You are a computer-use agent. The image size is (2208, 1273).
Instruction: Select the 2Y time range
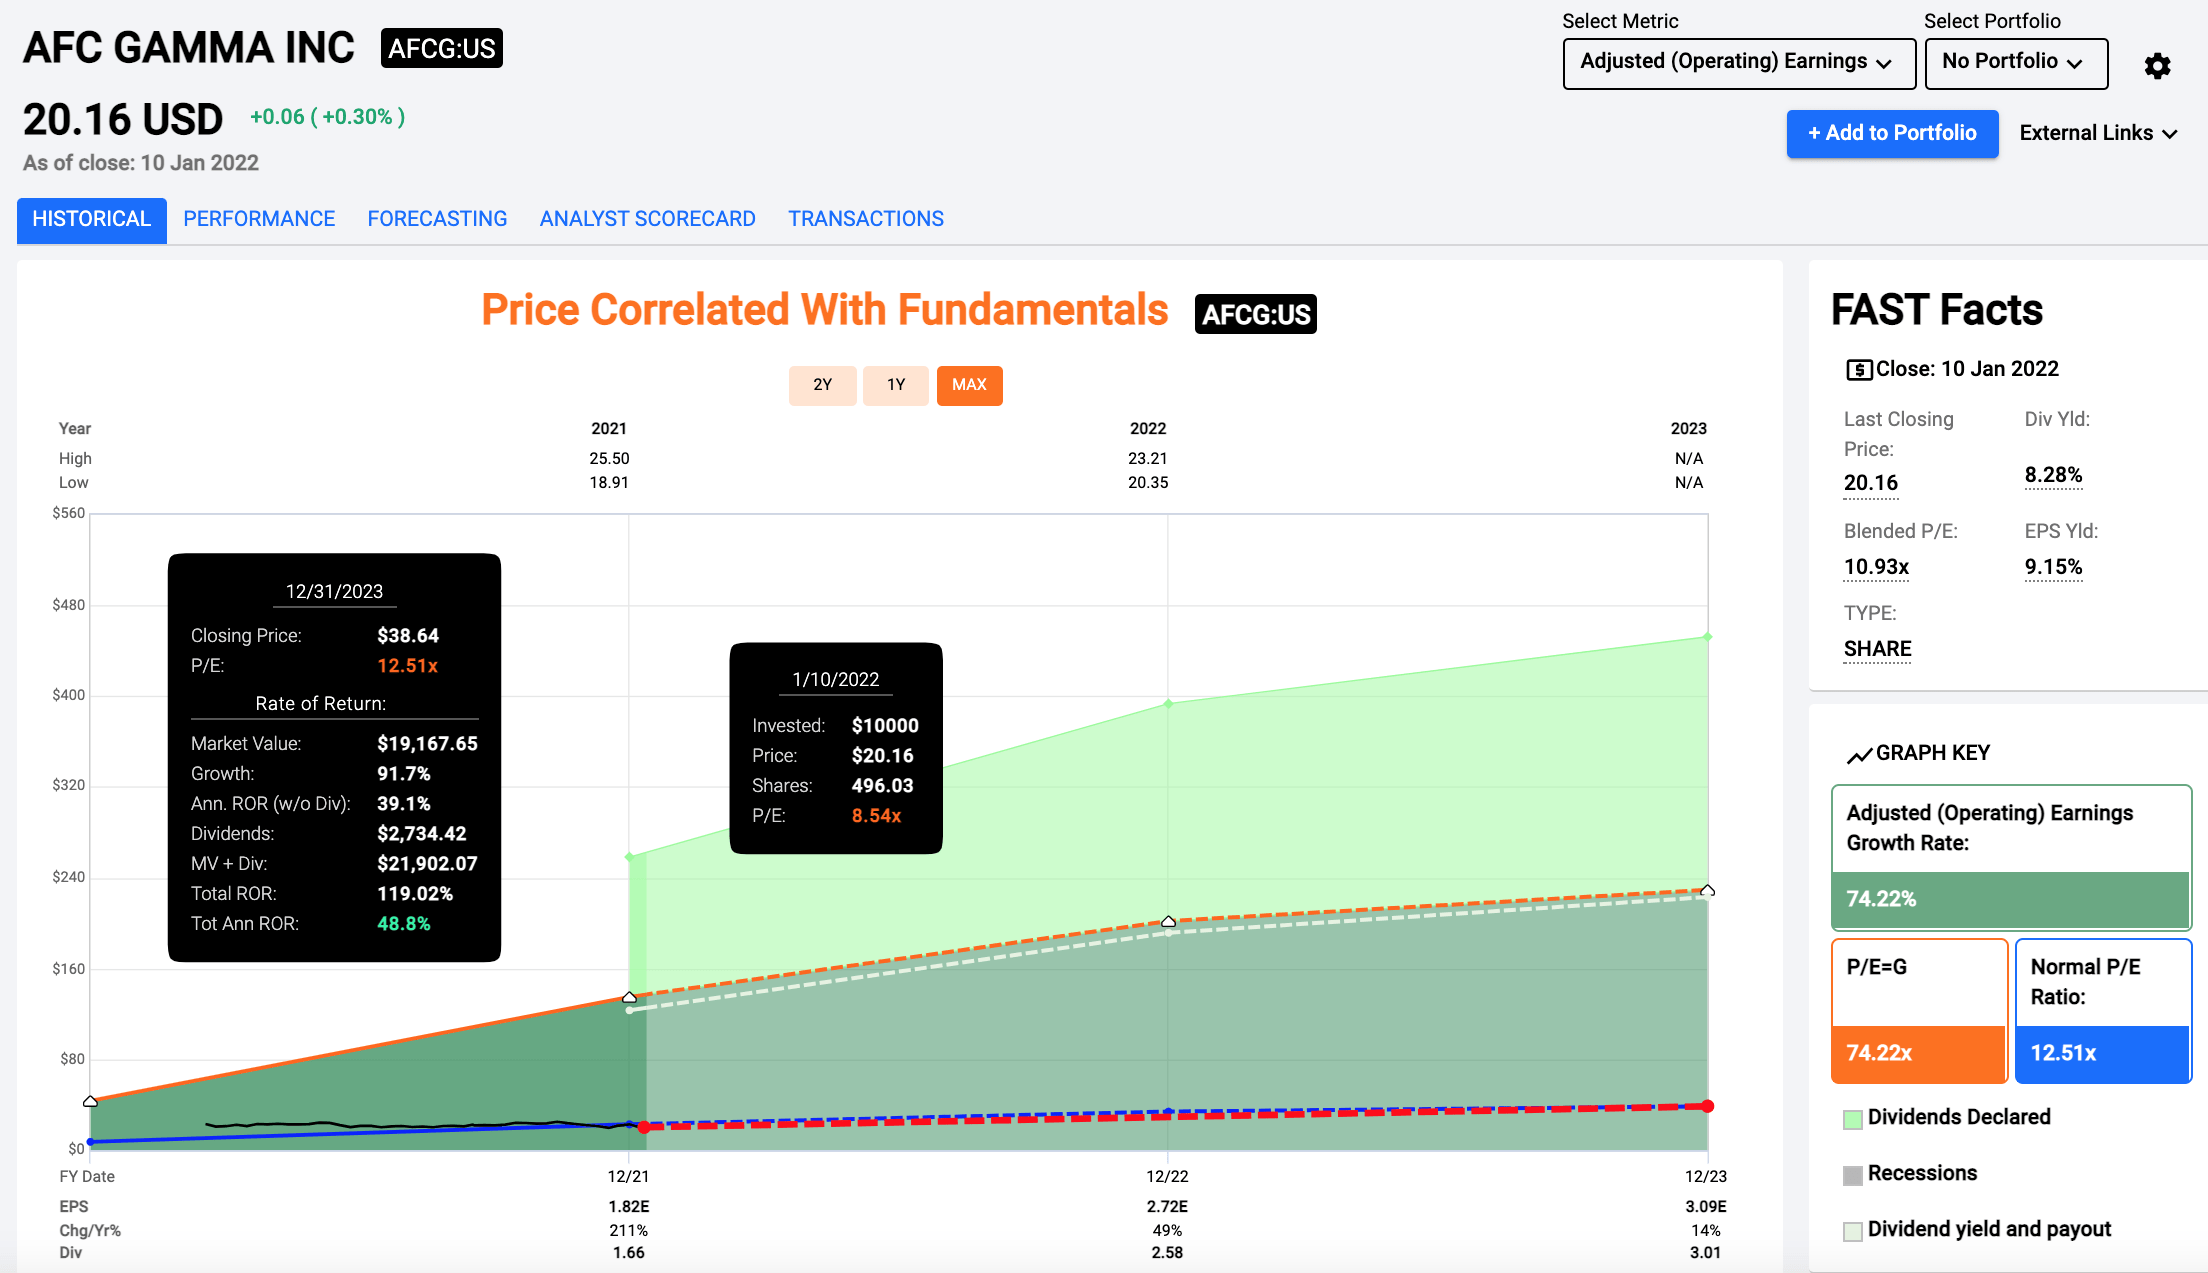(x=822, y=385)
